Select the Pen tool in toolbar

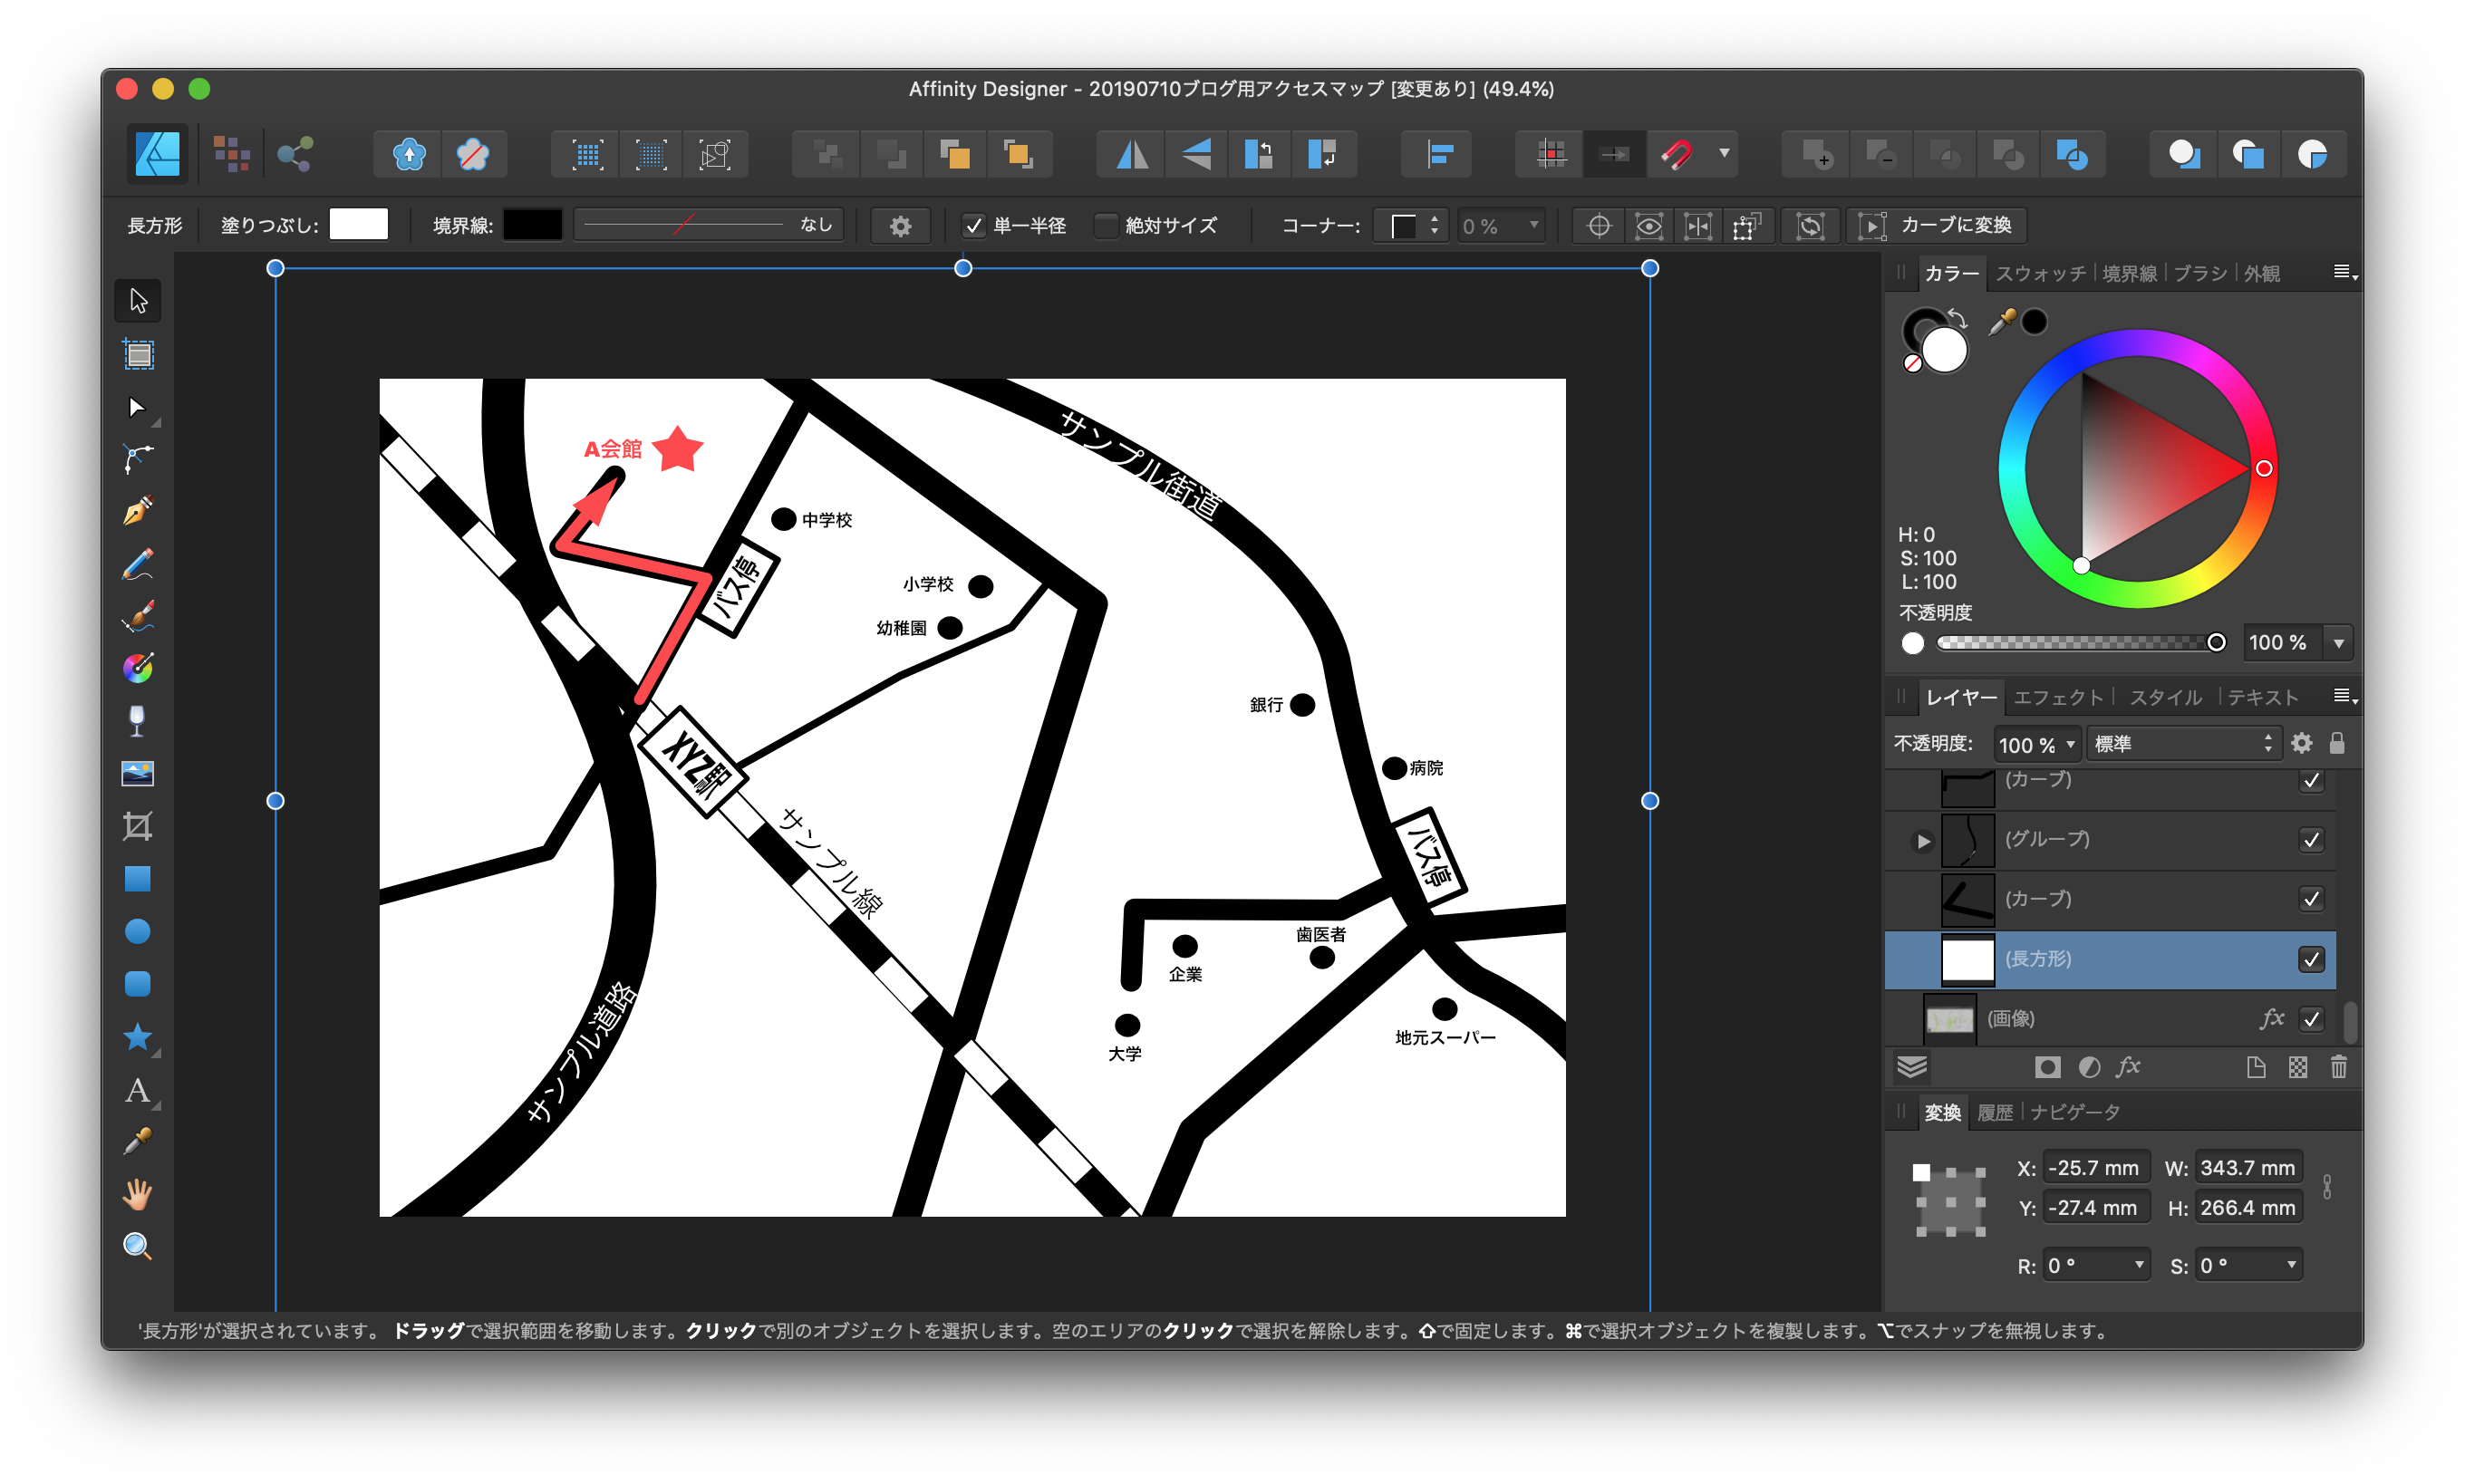point(138,511)
